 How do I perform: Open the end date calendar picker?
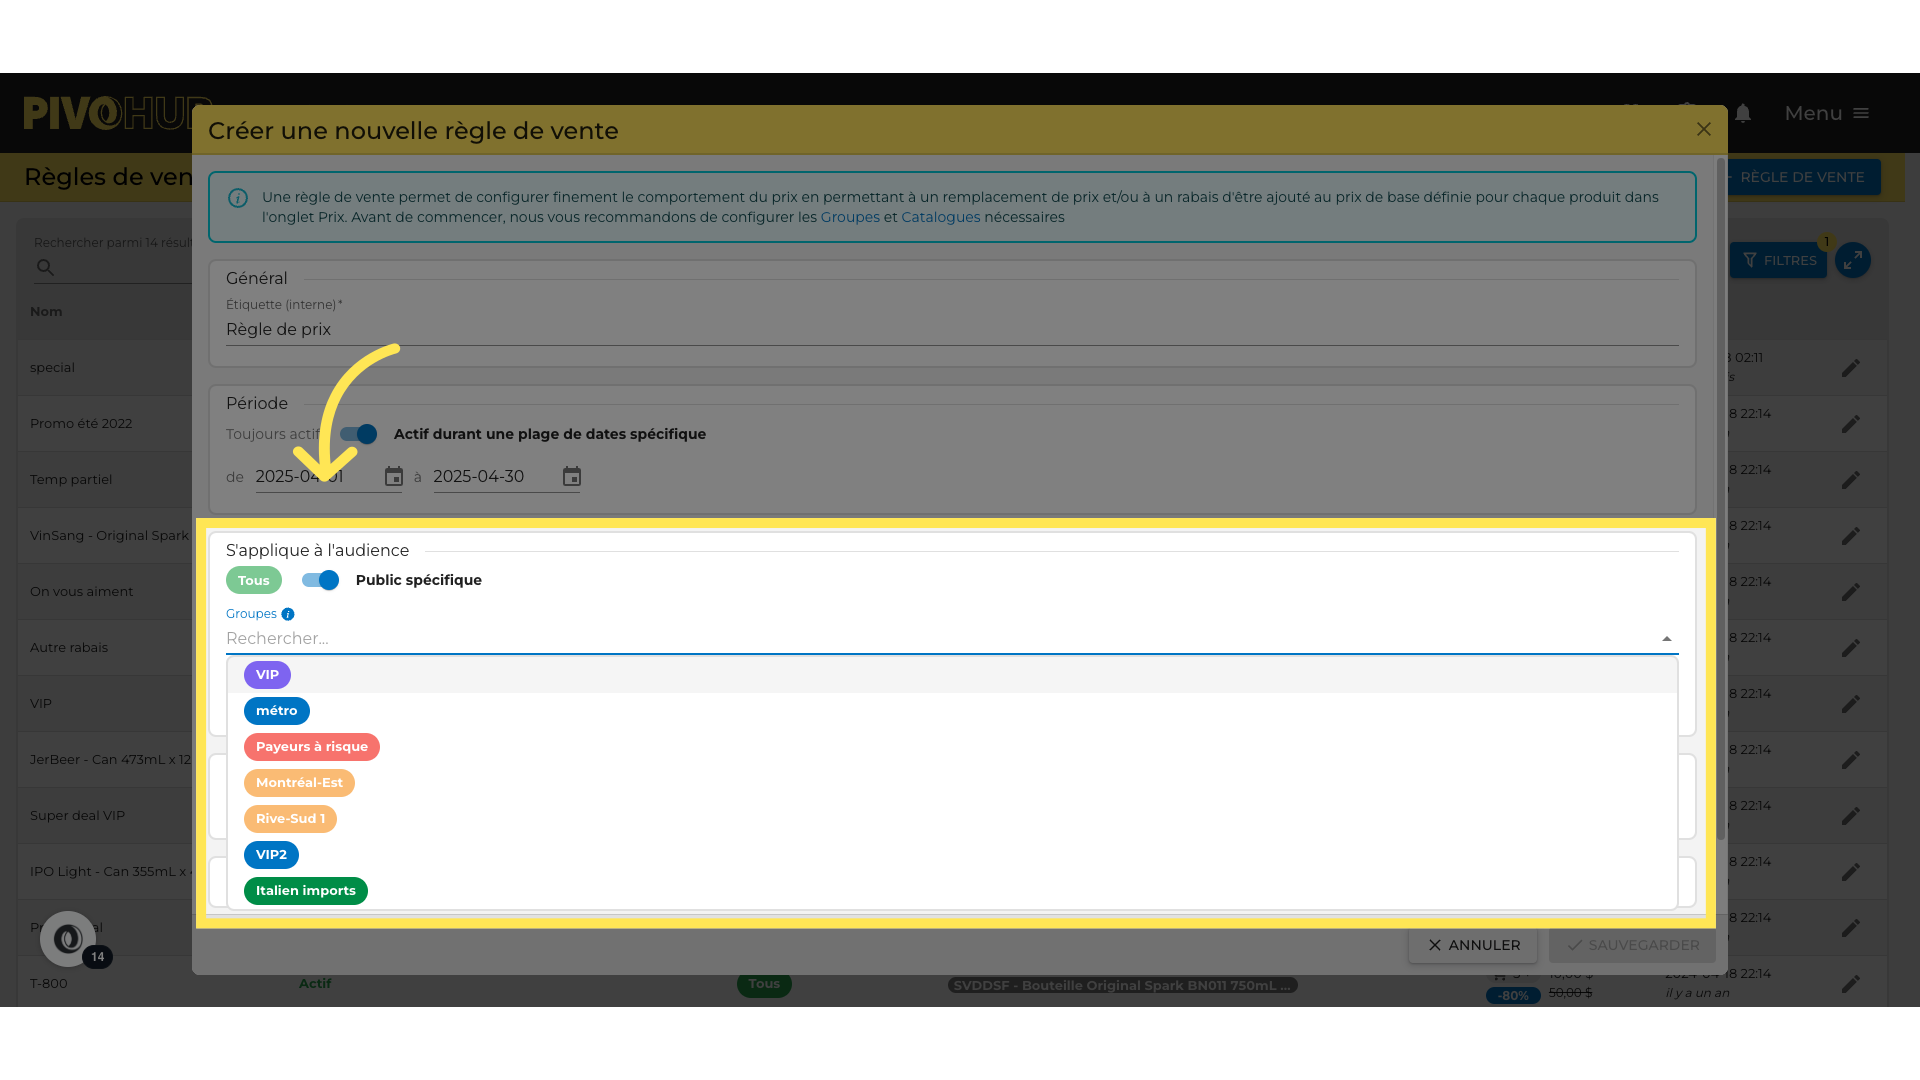pos(572,477)
